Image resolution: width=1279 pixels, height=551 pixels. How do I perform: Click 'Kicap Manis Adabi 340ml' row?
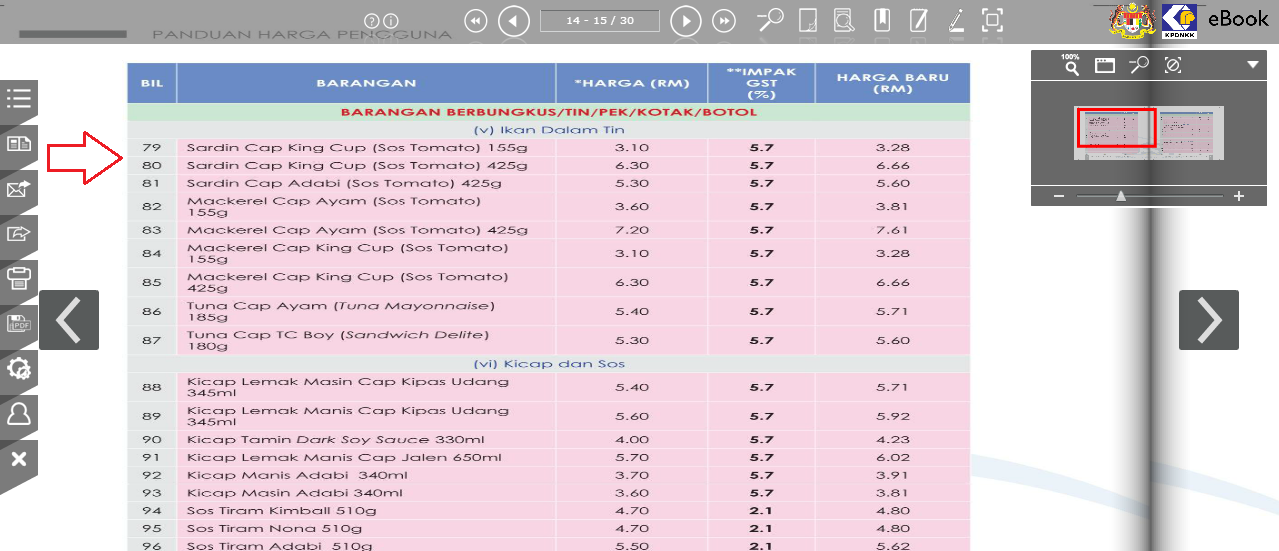(548, 475)
